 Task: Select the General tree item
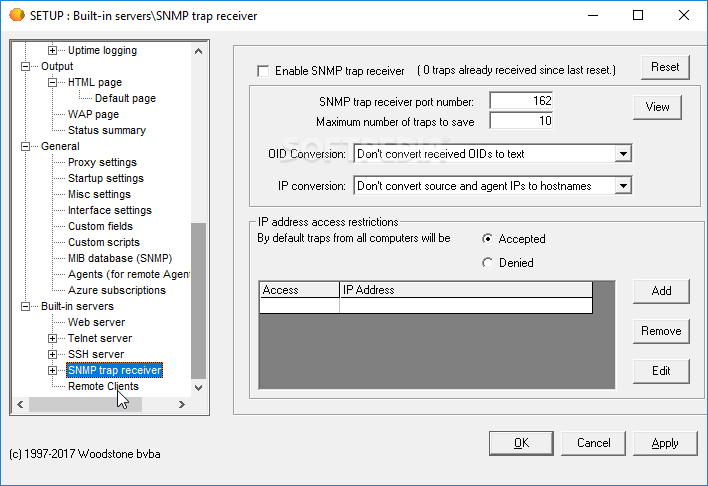(x=60, y=146)
